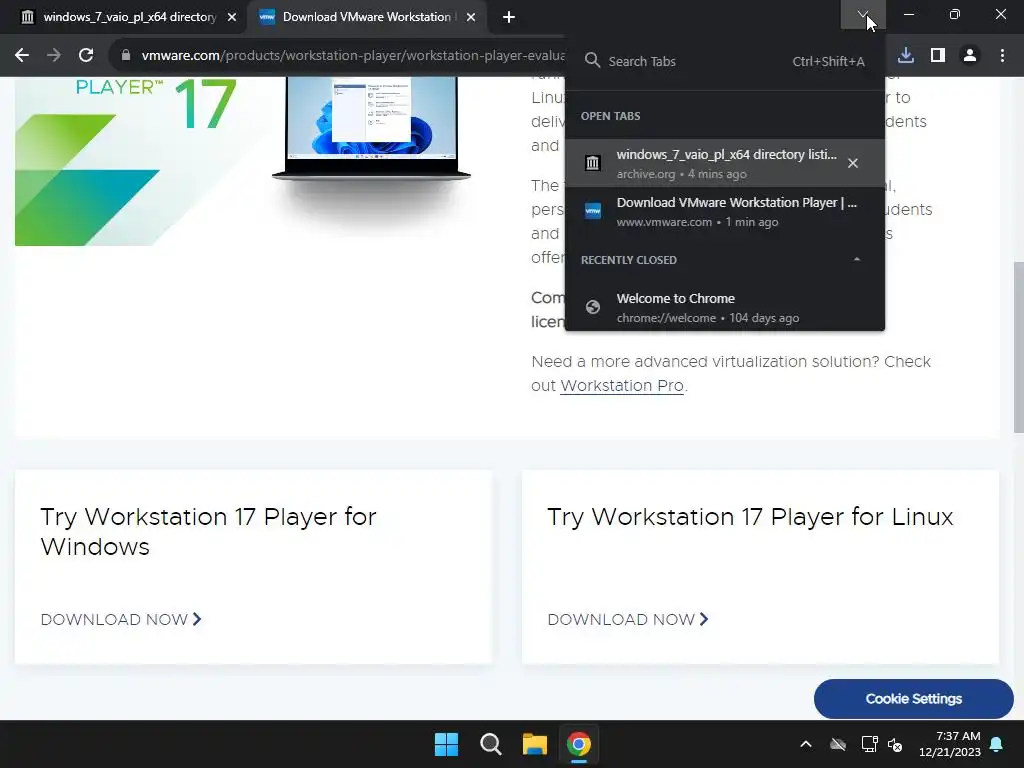1024x768 pixels.
Task: Click the 'Try Workstation 17 Player for Windows' heading
Action: [x=208, y=532]
